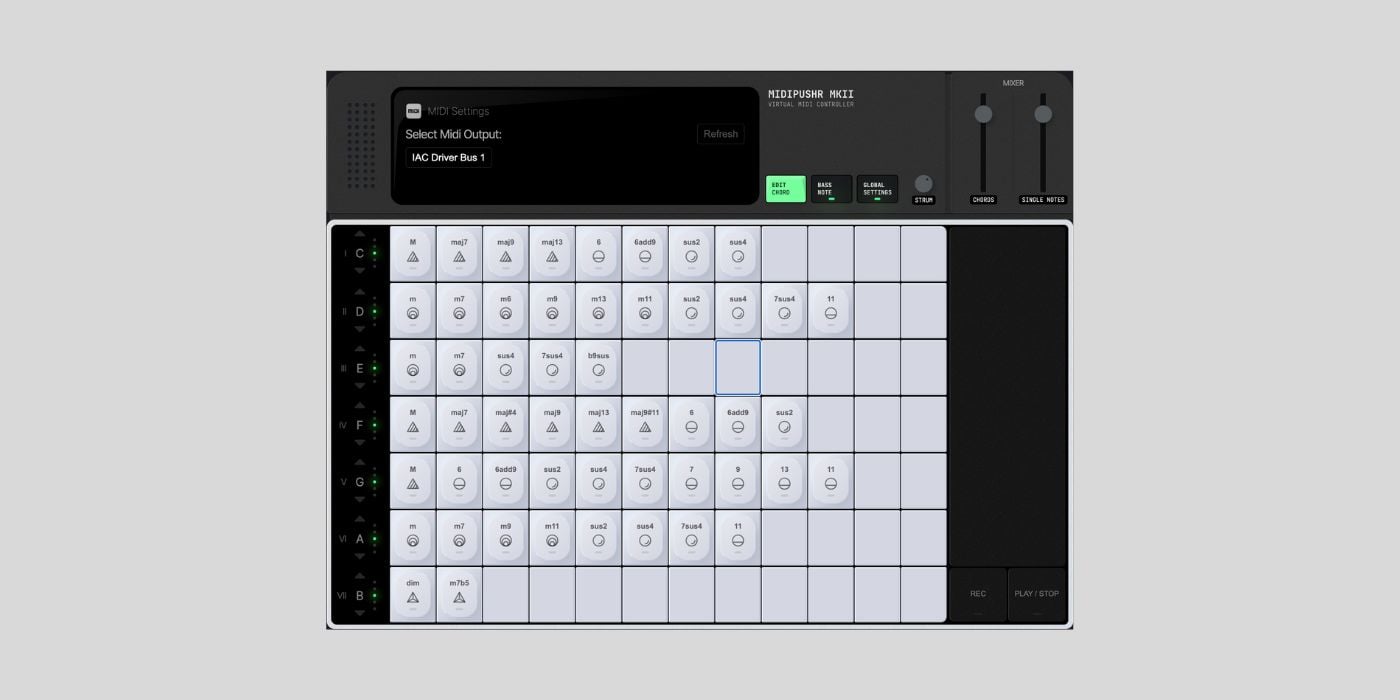This screenshot has height=700, width=1400.
Task: Click the Strum knob
Action: (924, 184)
